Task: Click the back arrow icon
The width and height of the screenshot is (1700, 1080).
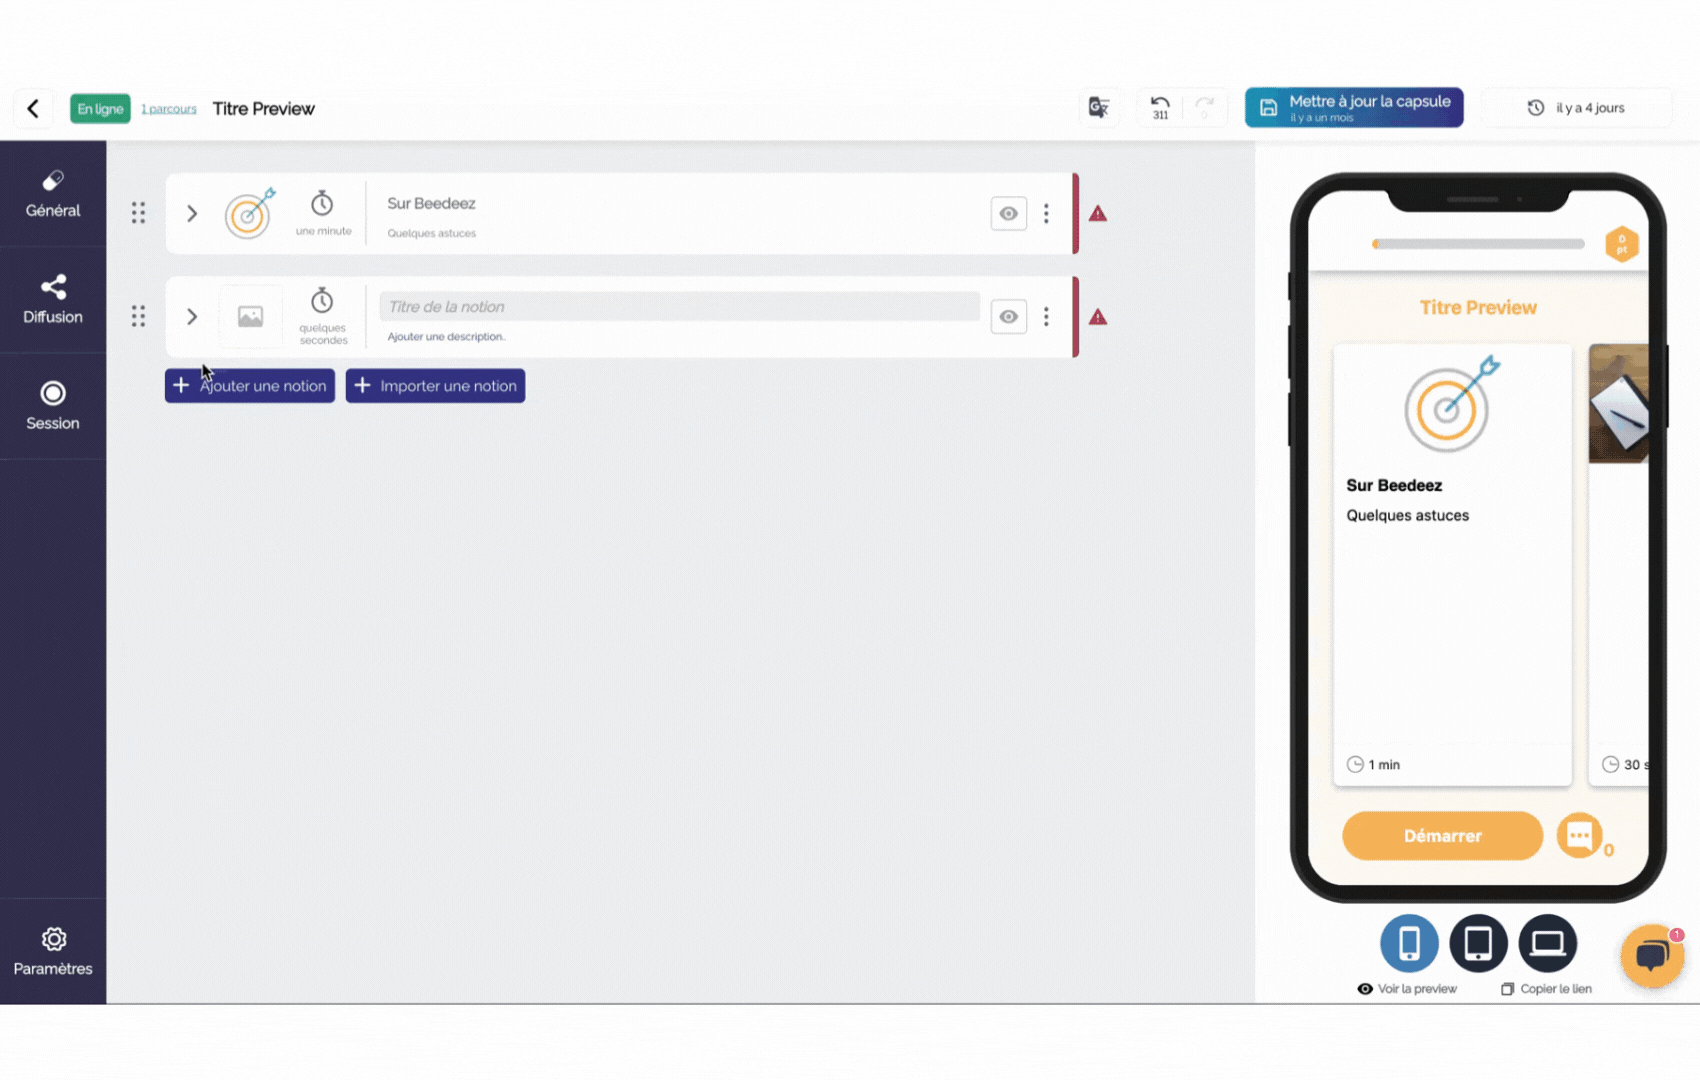Action: pyautogui.click(x=33, y=108)
